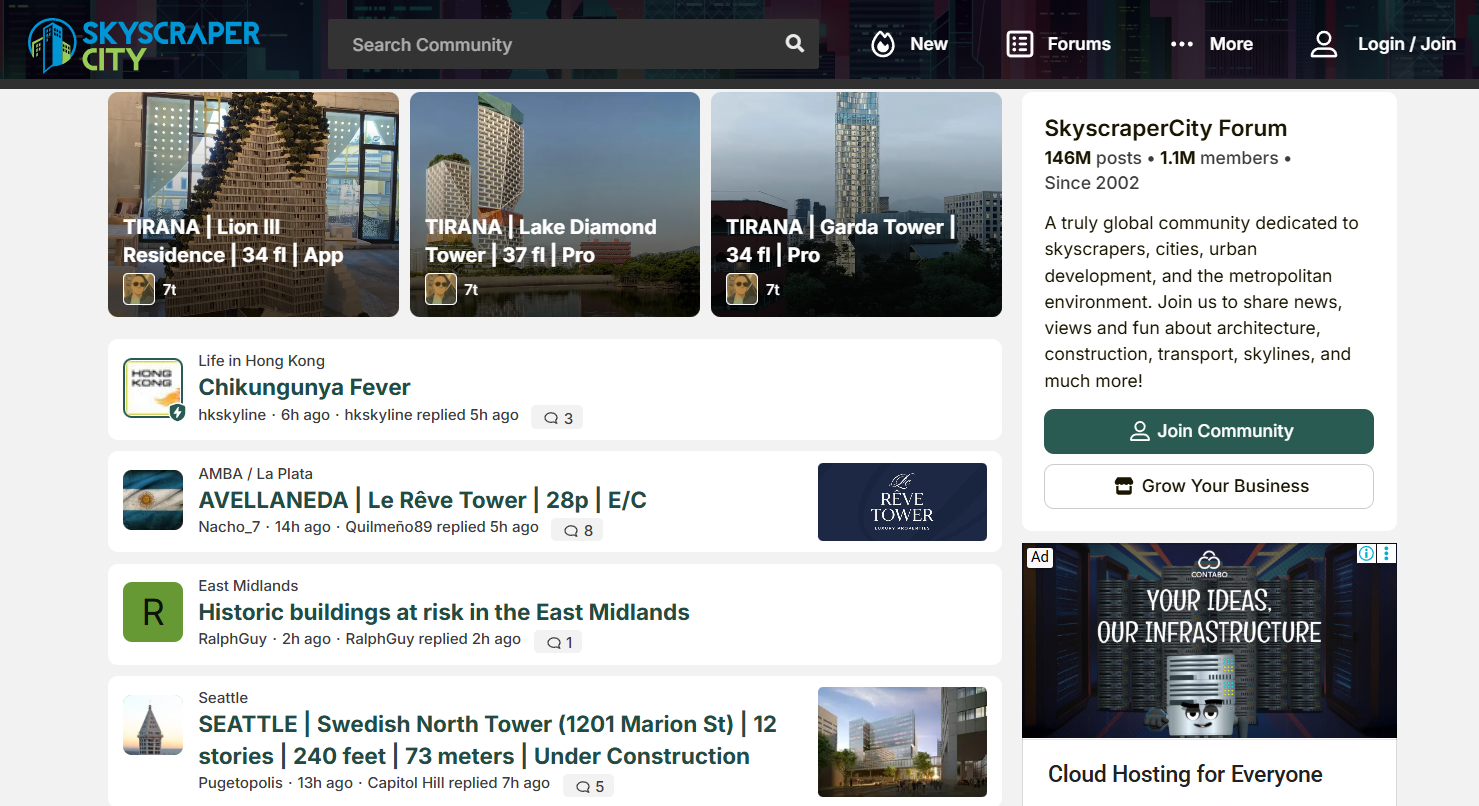Click the Hong Kong forum avatar
Viewport: 1479px width, 806px height.
coord(153,388)
